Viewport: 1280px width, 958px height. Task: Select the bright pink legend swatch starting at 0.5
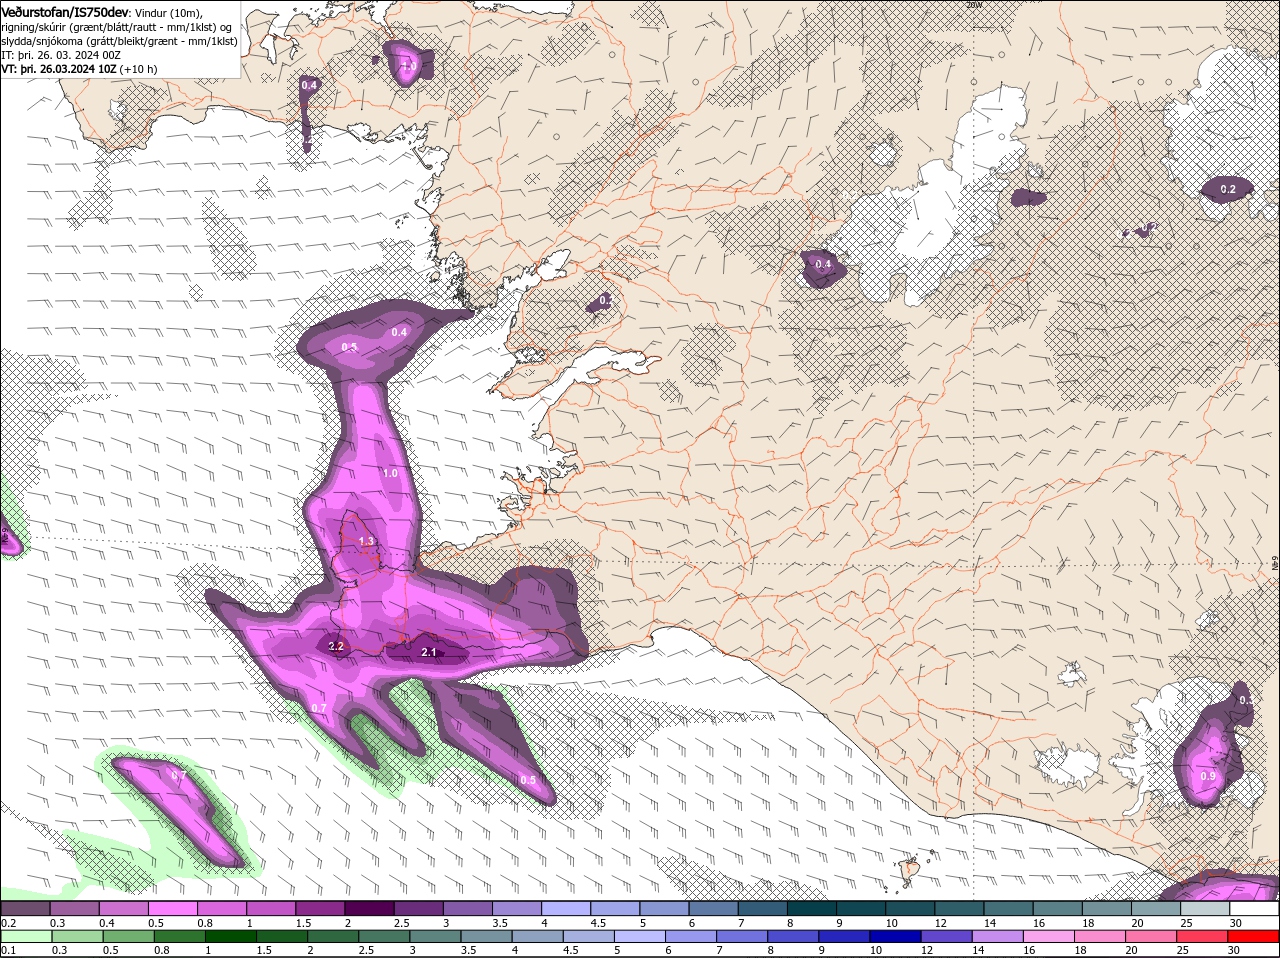[x=172, y=909]
